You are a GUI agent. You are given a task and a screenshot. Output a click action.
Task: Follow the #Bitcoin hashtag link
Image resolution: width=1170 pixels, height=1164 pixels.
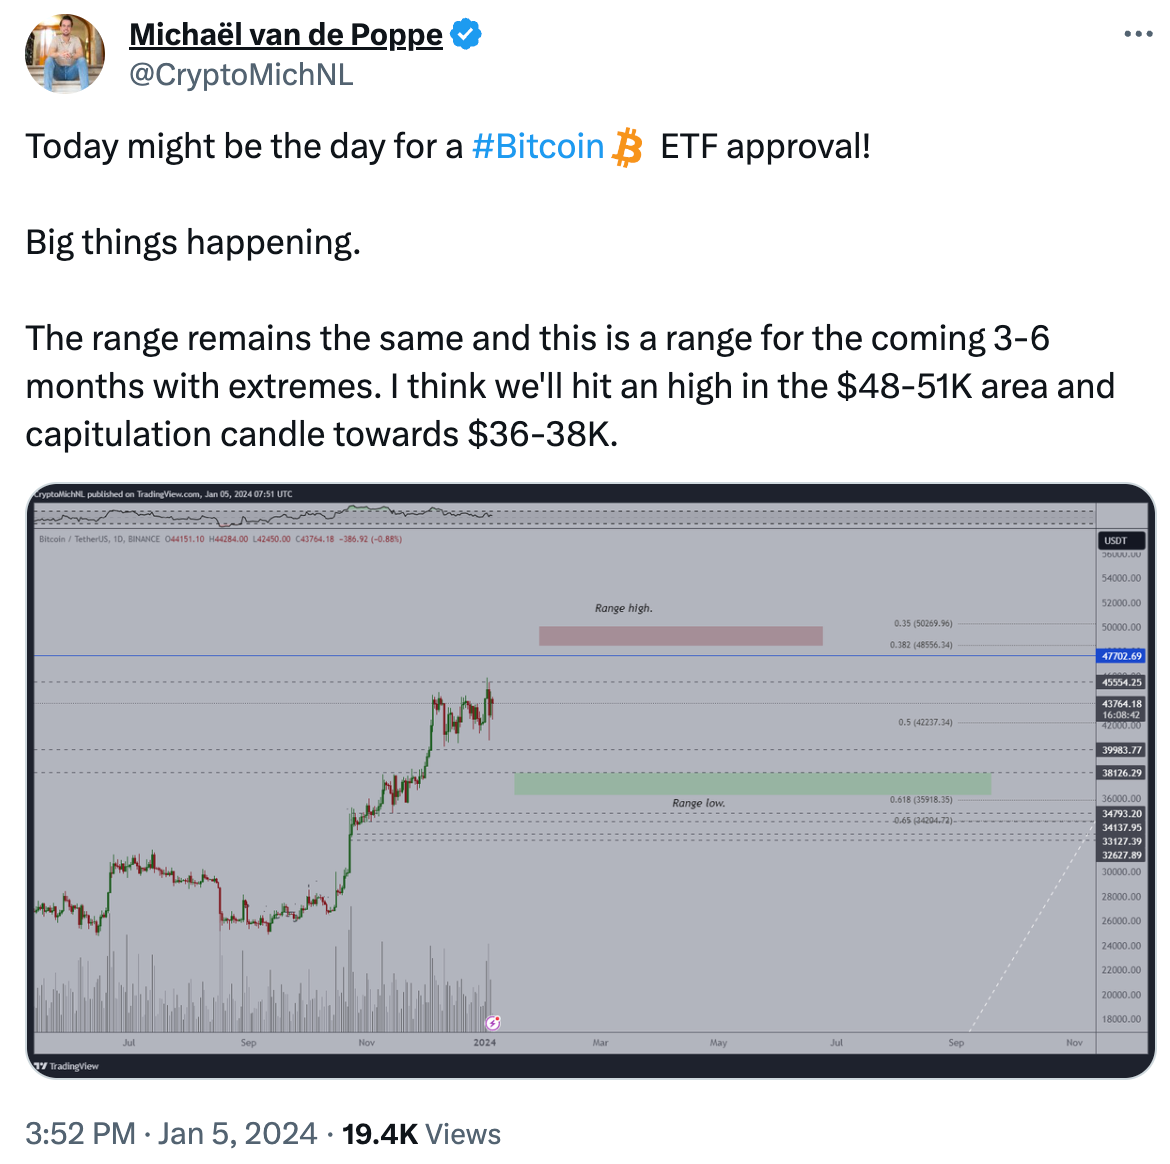coord(538,146)
